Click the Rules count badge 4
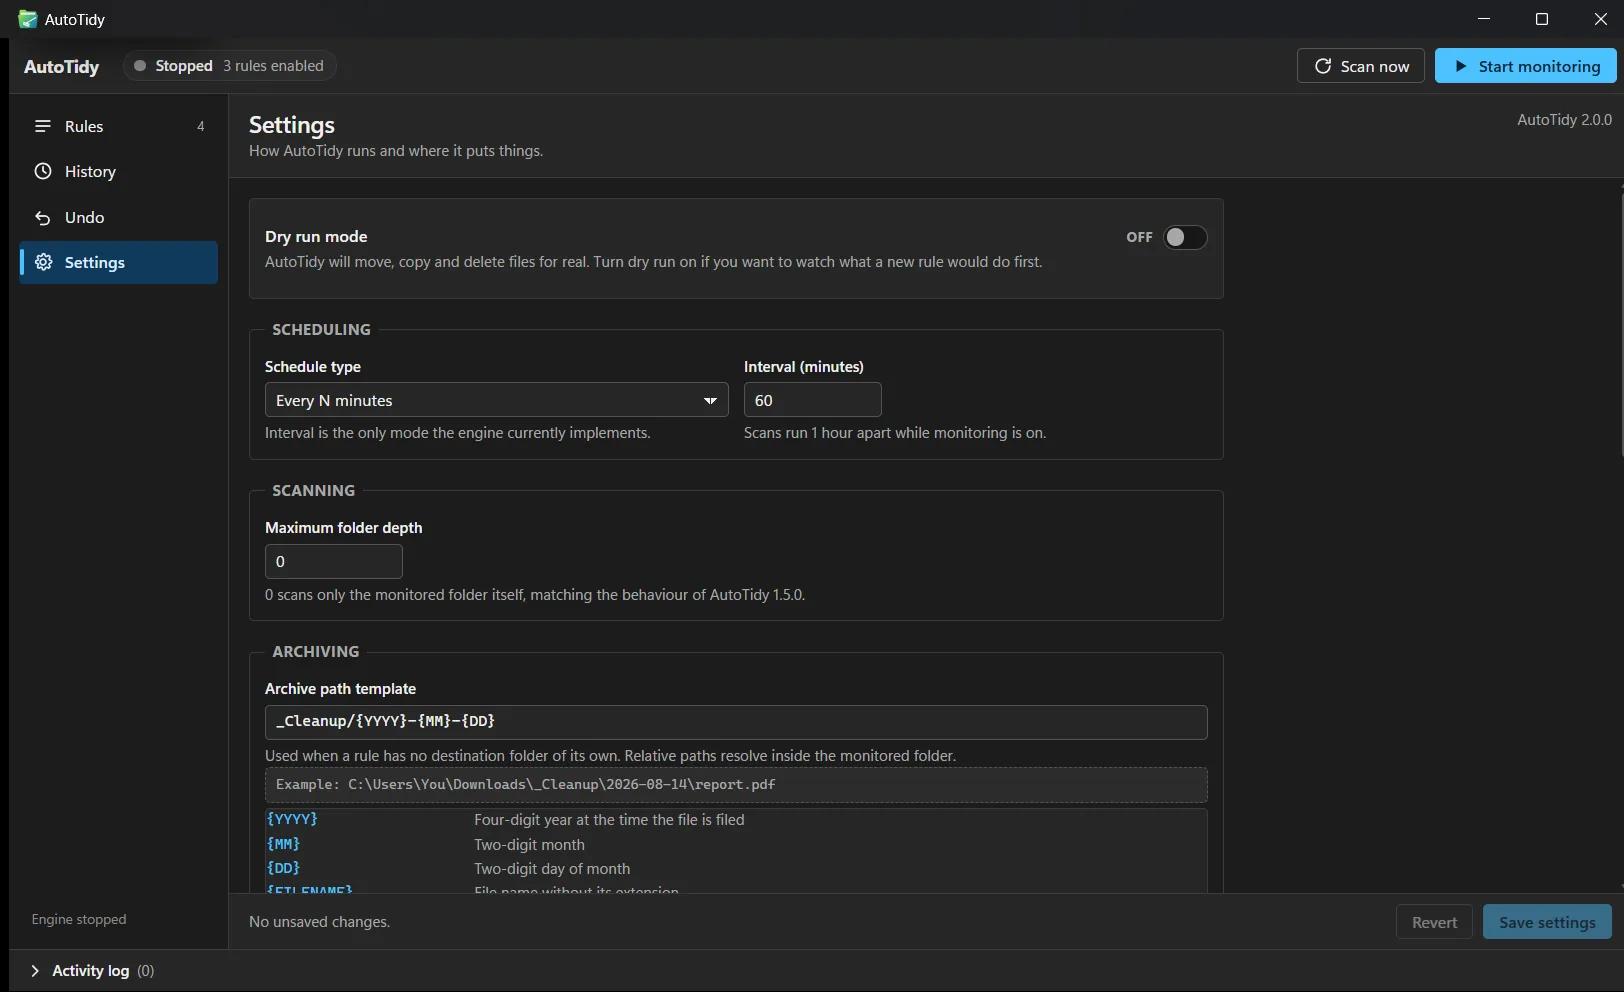Viewport: 1624px width, 992px height. coord(200,126)
